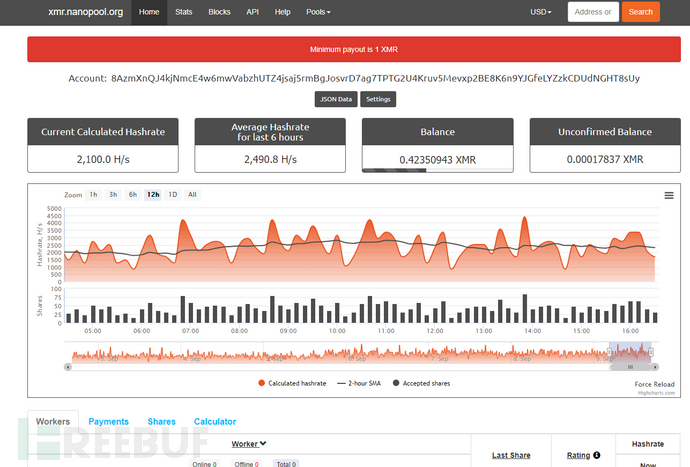This screenshot has height=467, width=690.
Task: Set chart zoom to 3h
Action: 113,195
